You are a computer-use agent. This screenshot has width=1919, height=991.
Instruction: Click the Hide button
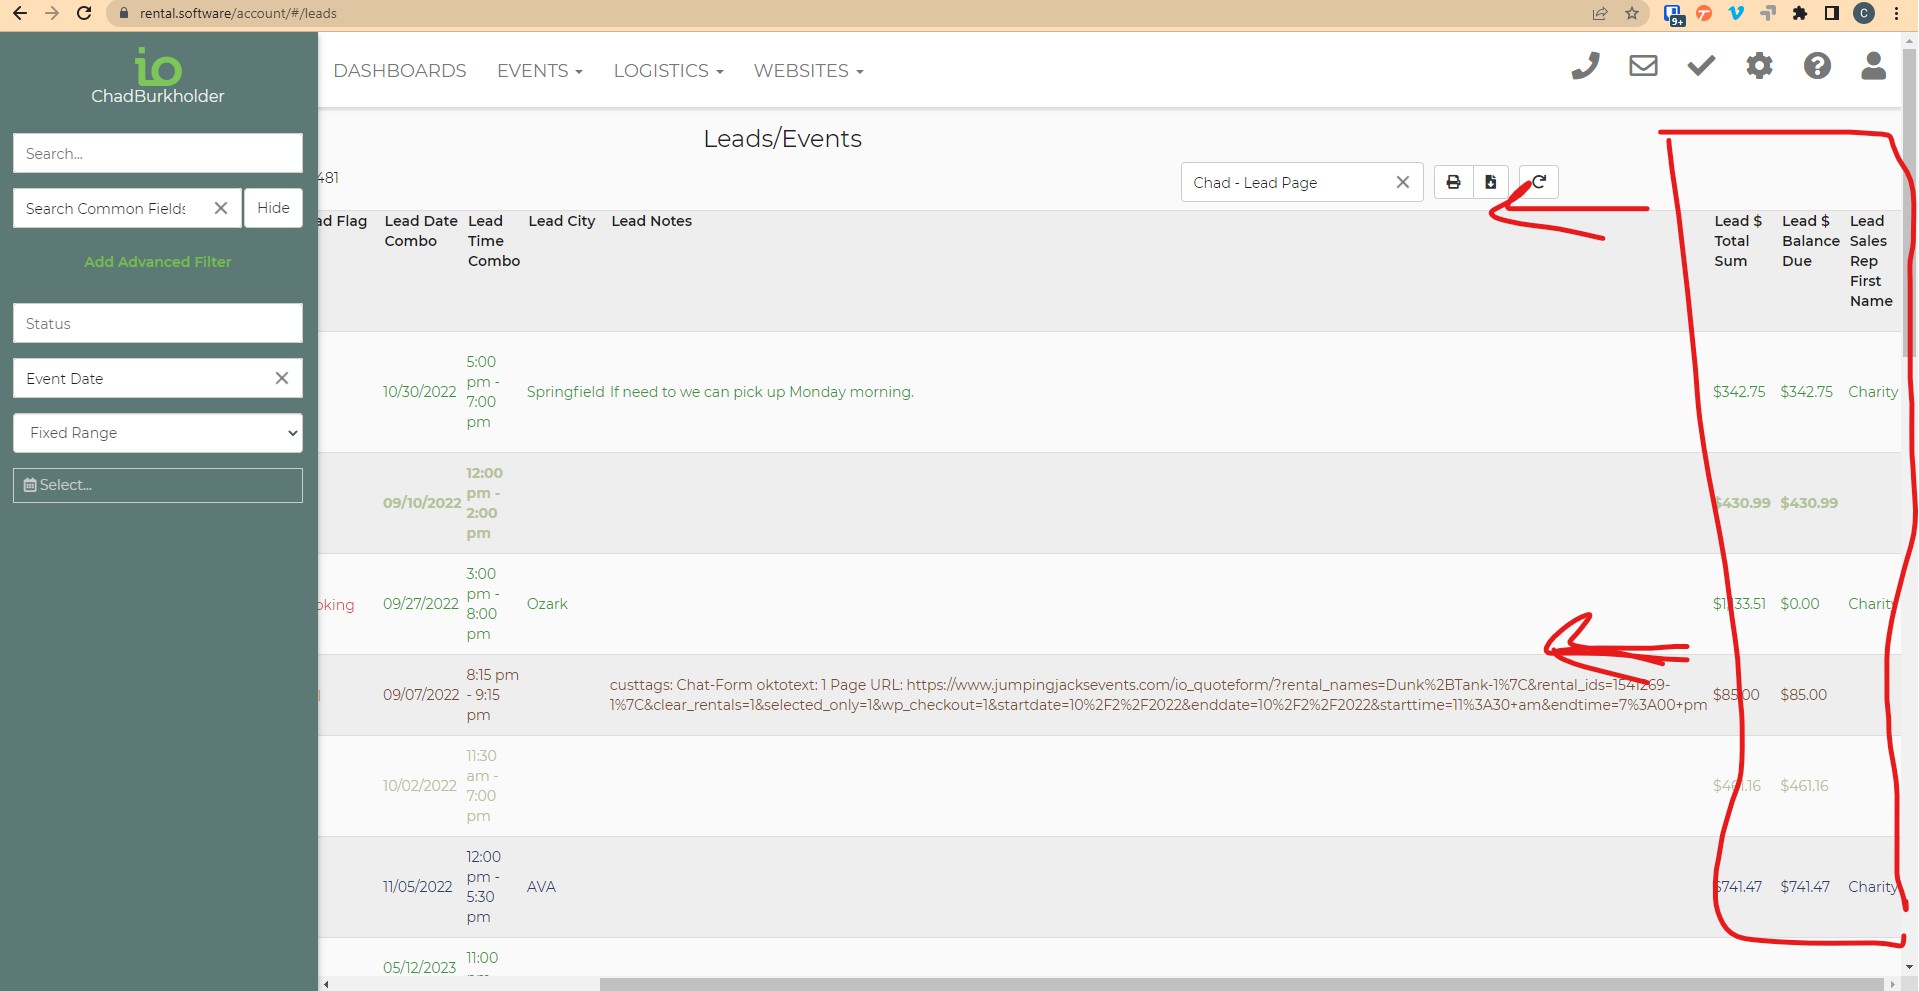tap(273, 208)
